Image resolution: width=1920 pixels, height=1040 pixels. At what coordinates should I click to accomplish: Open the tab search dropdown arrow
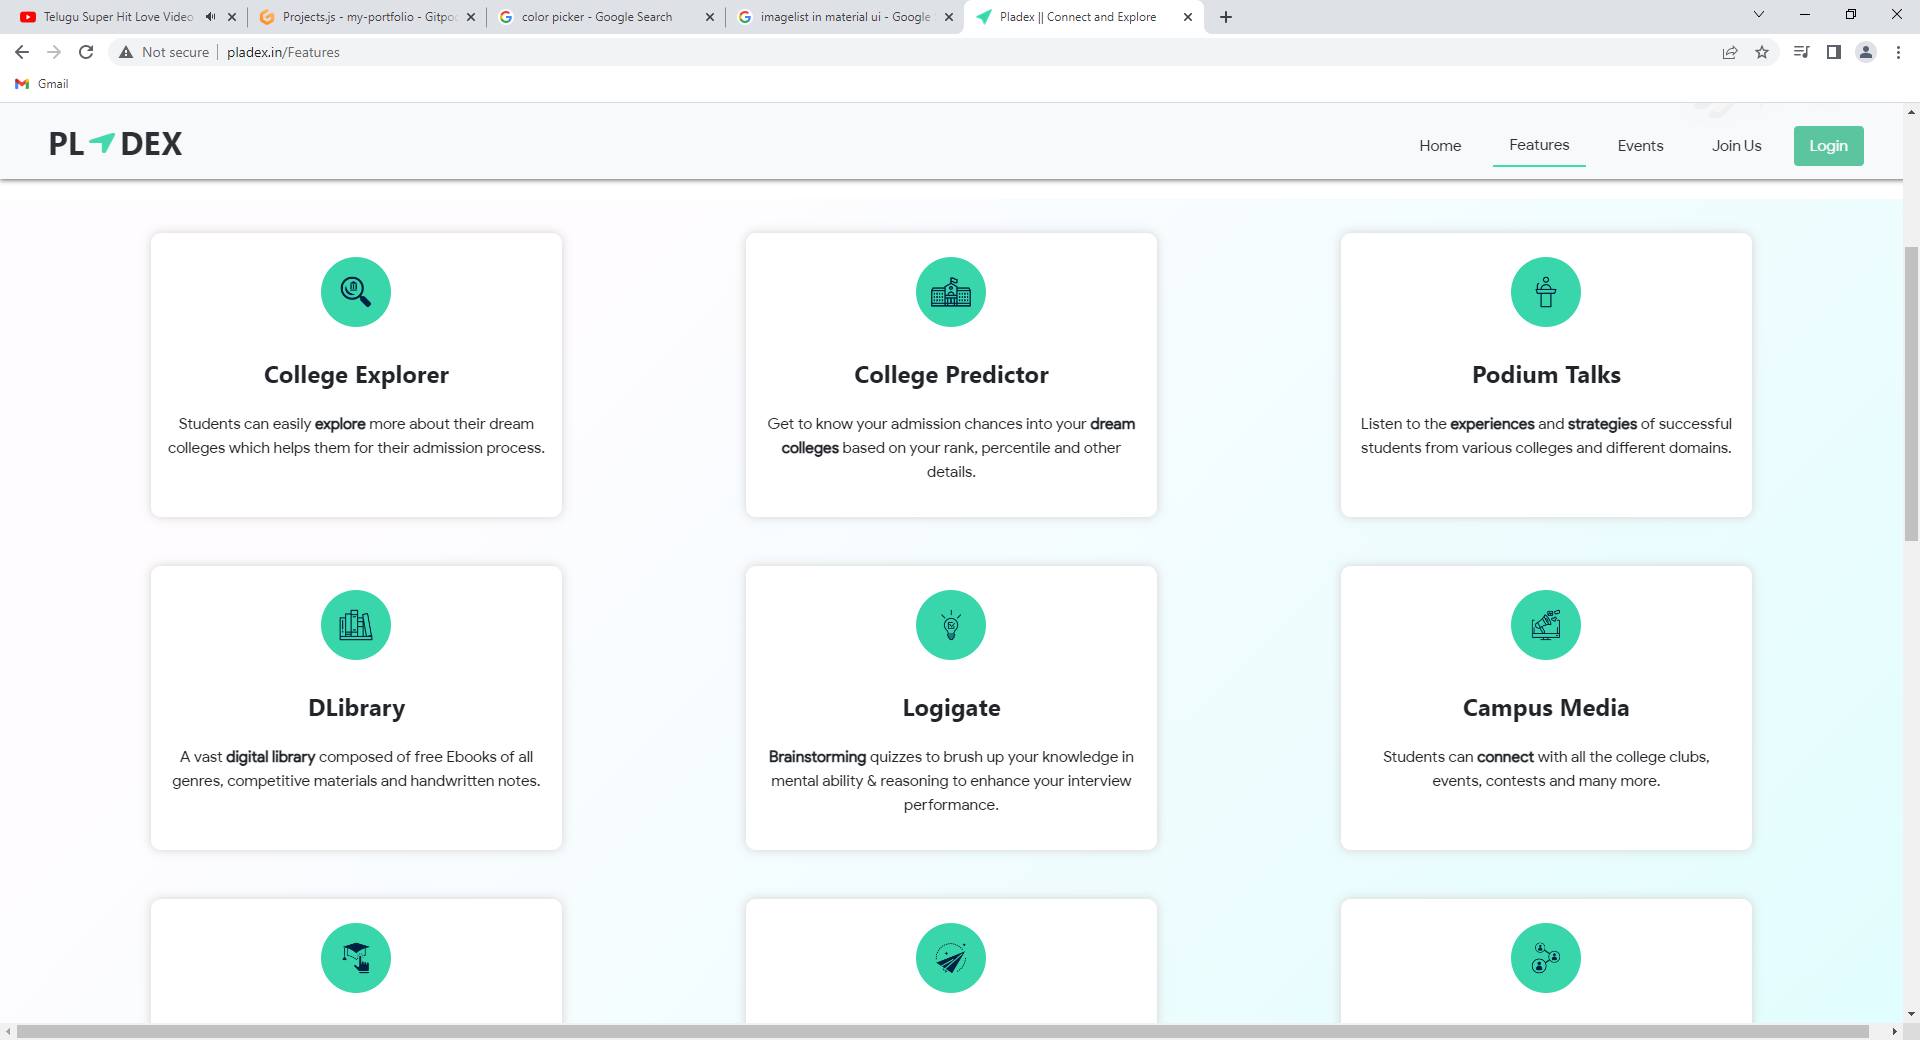(x=1759, y=14)
